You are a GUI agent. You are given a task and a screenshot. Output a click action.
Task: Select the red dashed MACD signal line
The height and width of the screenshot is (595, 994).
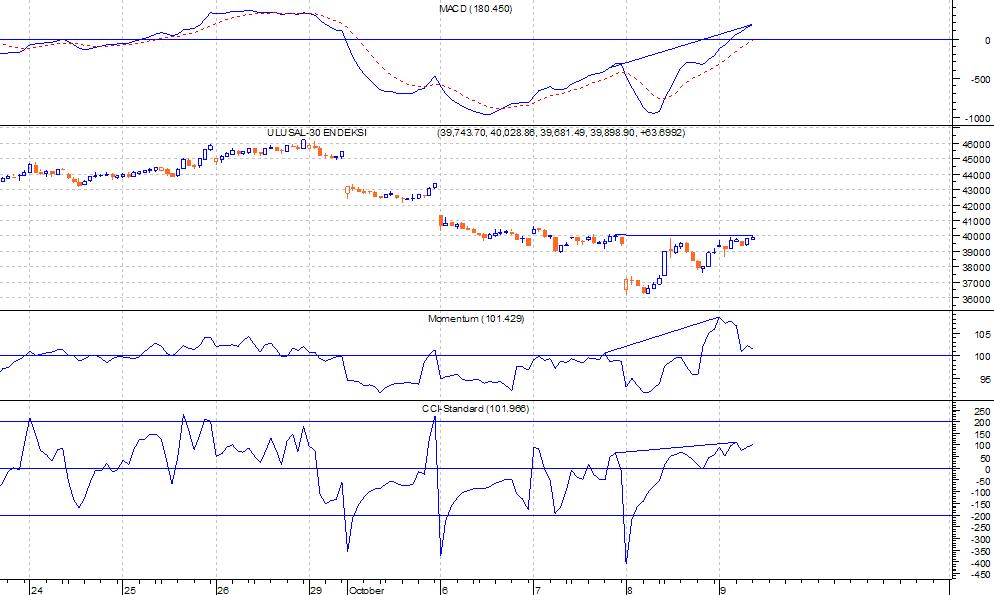pos(400,82)
